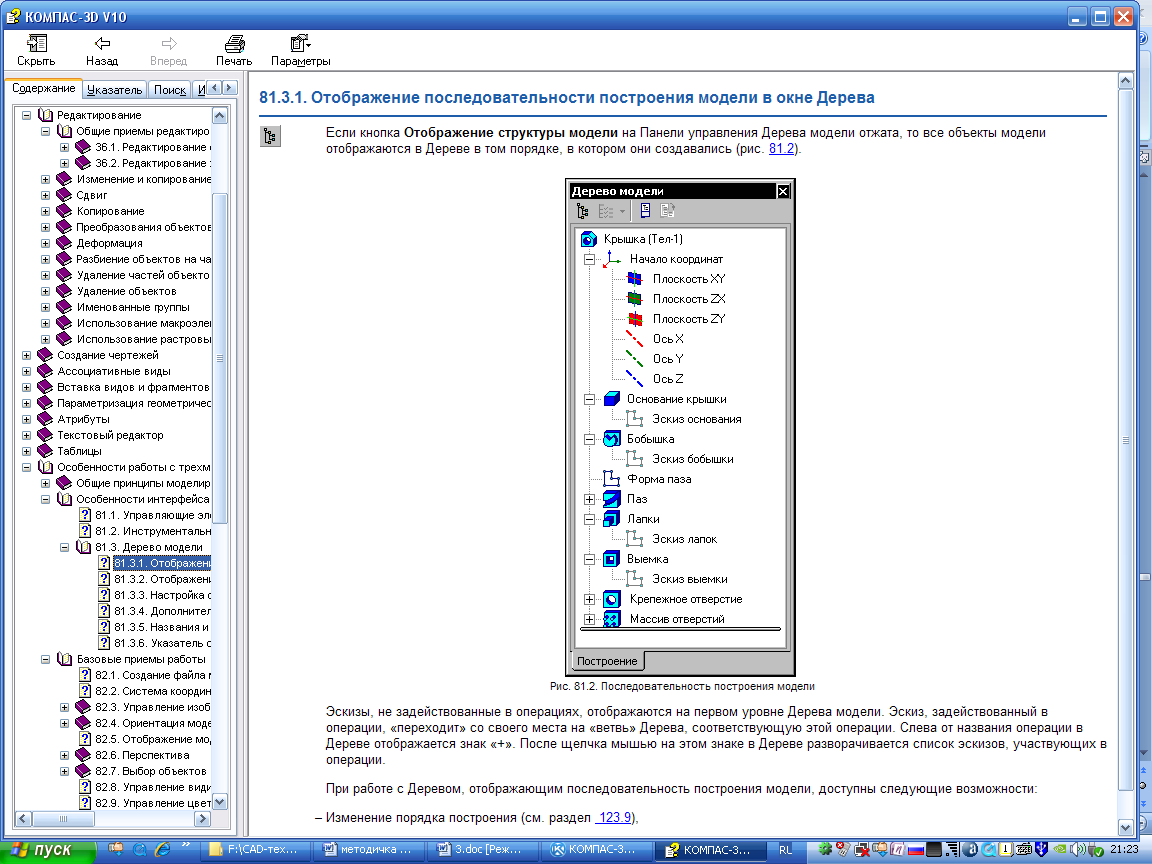The image size is (1152, 864).
Task: Collapse the Особенности интерфейса node
Action: click(46, 499)
